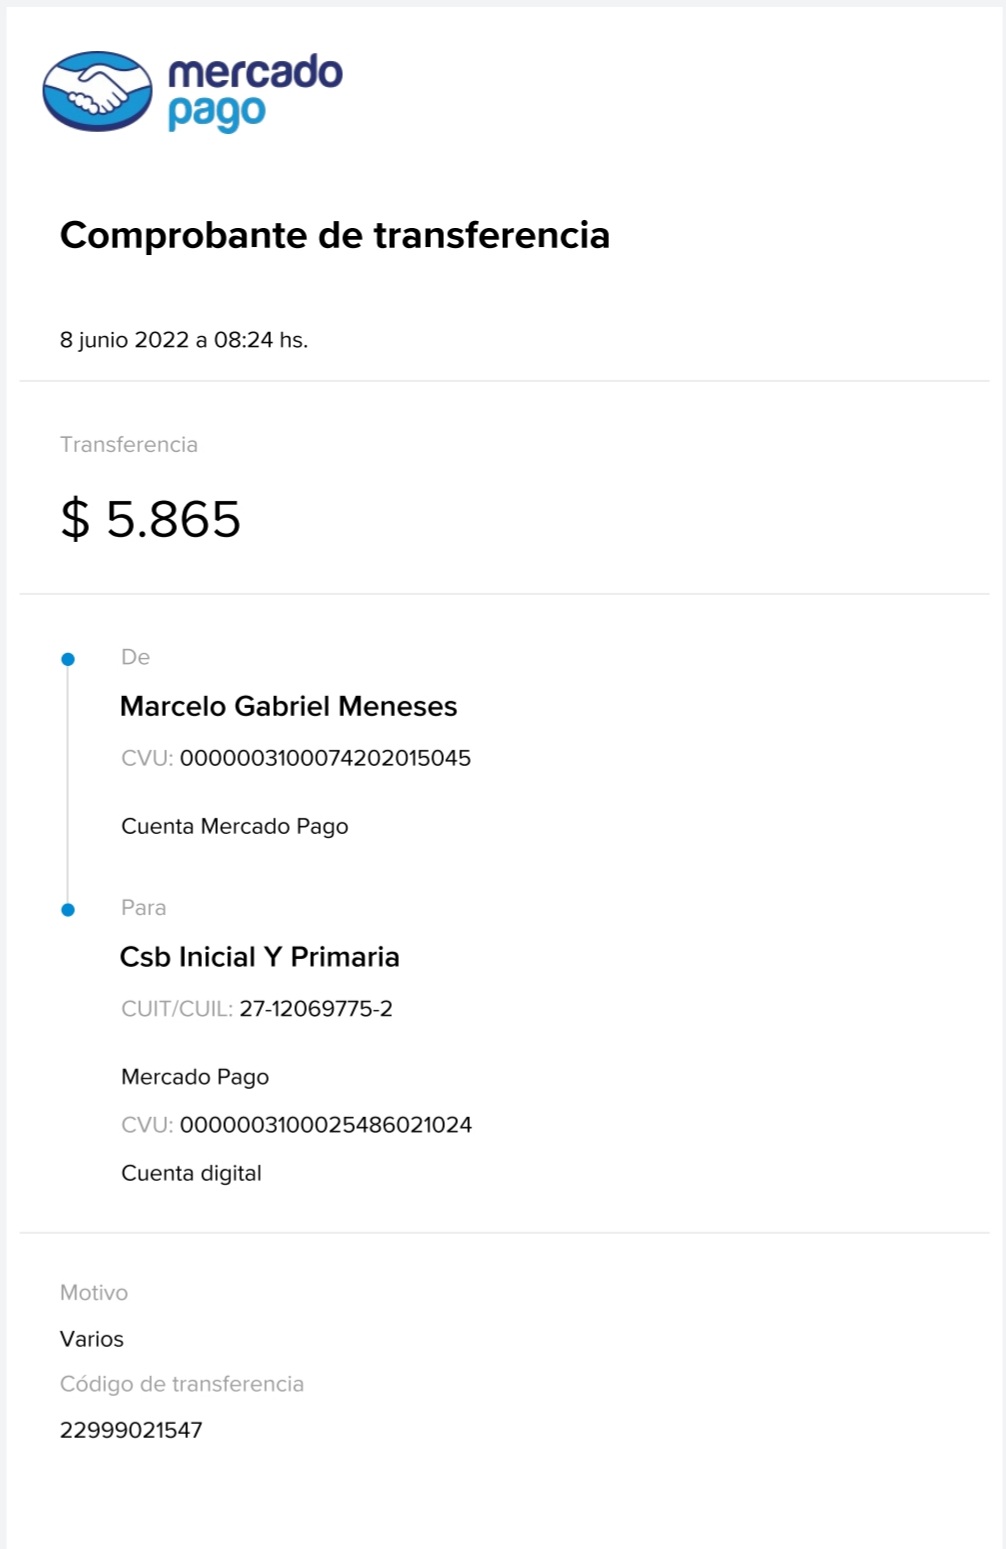Select the CUIT/CUIL number 27-12069775-2
Screen dimensions: 1006x1549
[316, 1009]
